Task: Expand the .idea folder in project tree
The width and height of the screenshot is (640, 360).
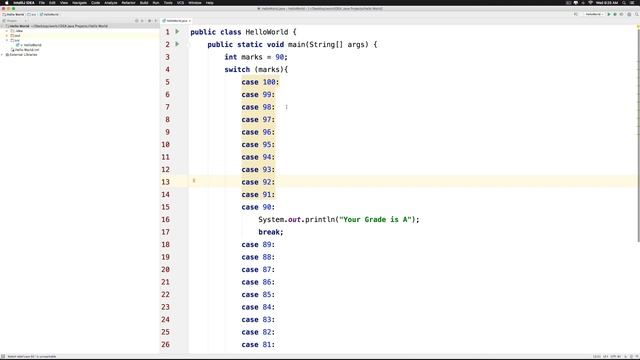Action: pos(7,31)
